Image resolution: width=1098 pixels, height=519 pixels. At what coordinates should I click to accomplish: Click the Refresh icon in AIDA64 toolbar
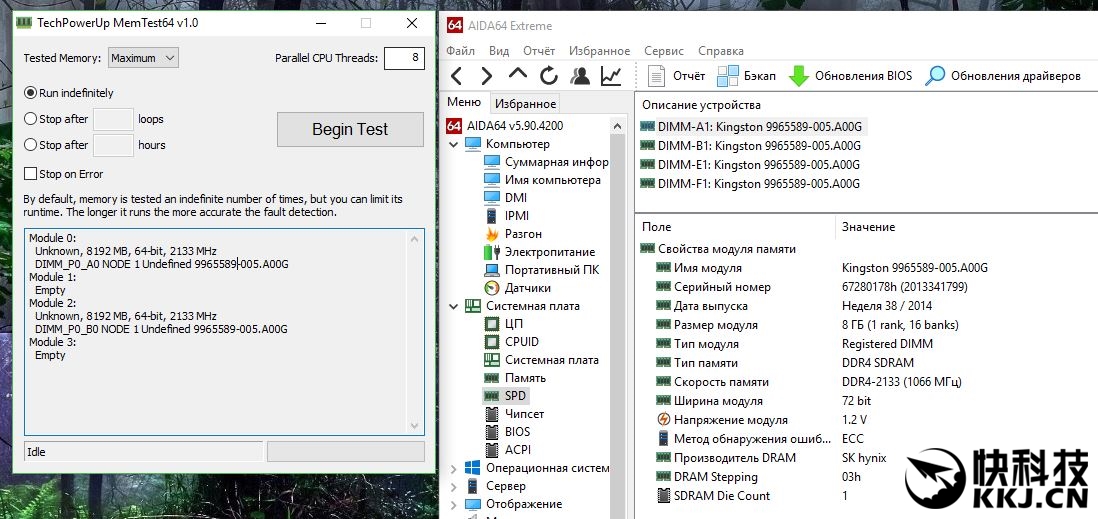click(x=548, y=76)
